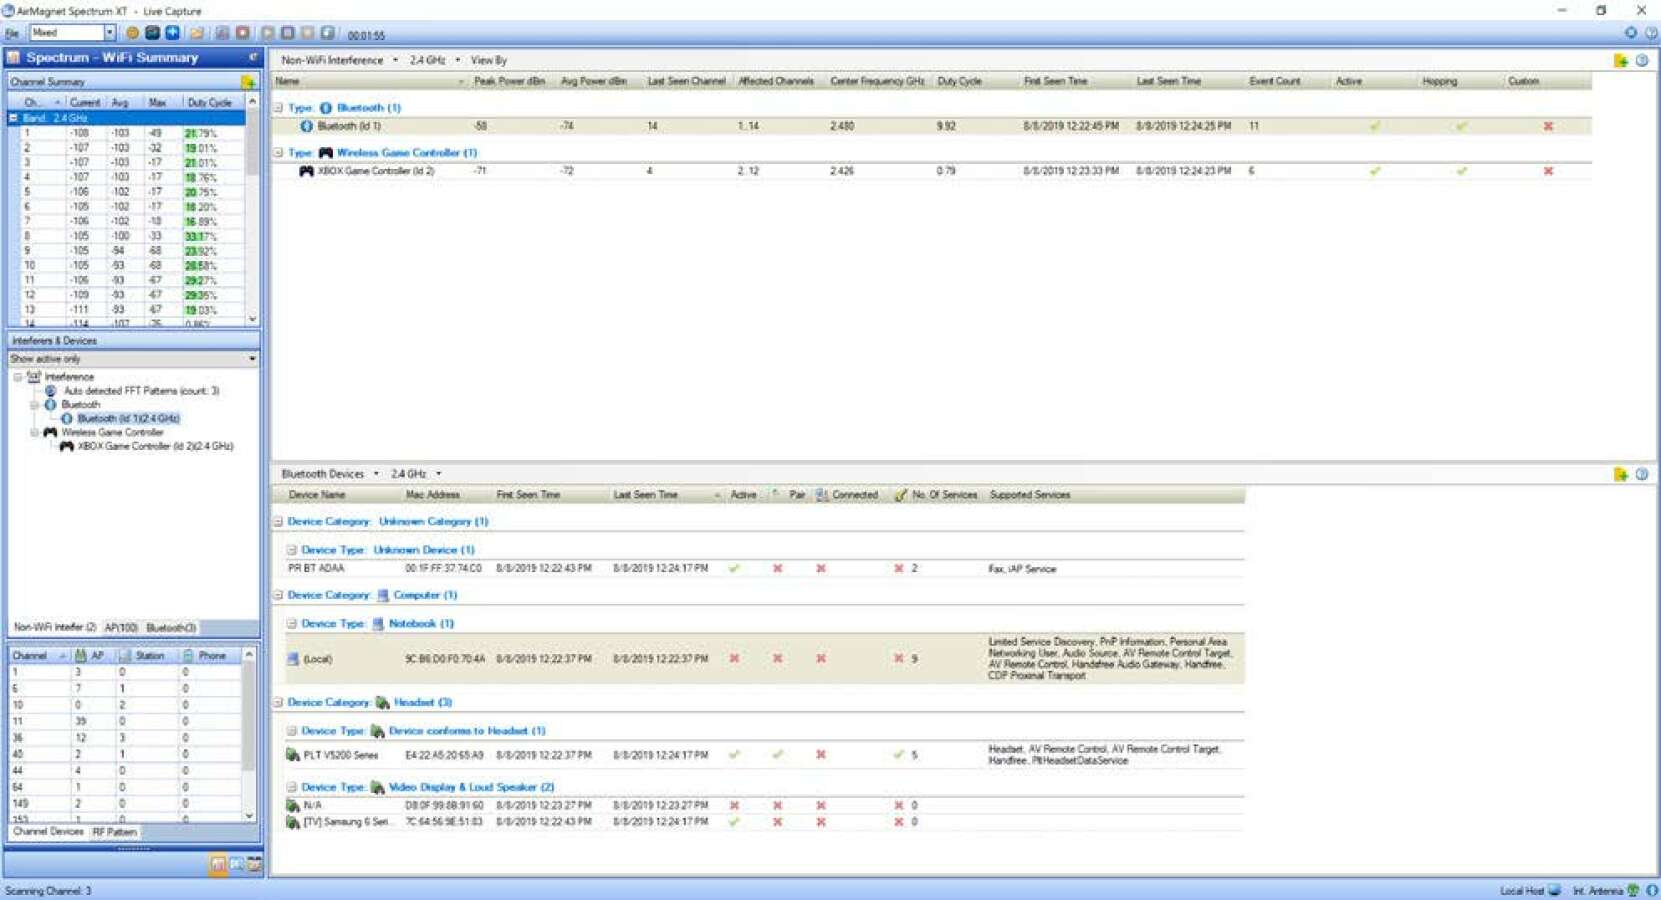
Task: Click the Spectrum WiFi Summary panel icon
Action: [x=14, y=58]
